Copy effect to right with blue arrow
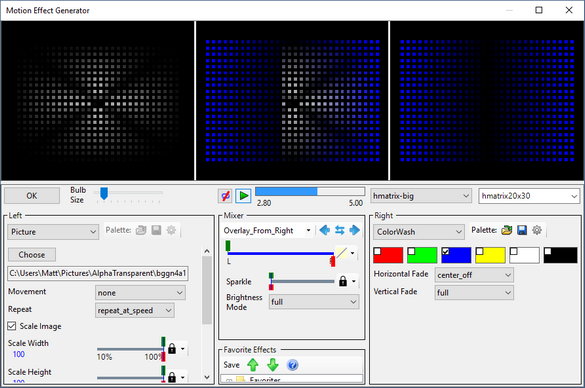585x388 pixels. (x=354, y=230)
